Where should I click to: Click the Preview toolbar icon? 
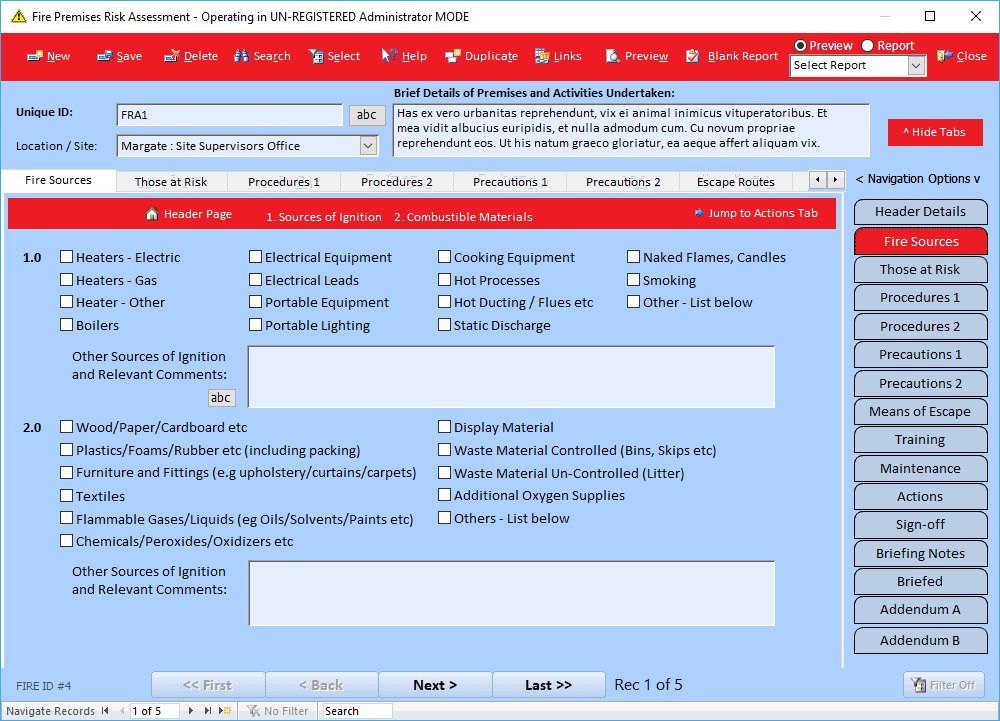612,56
